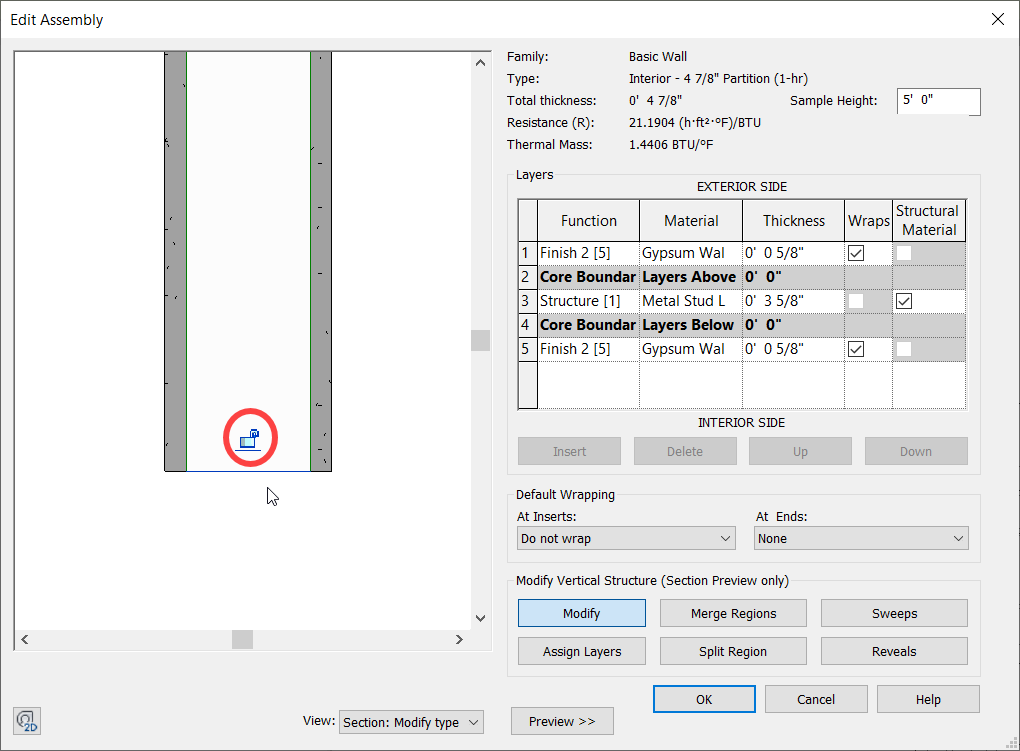Click the left gypsum layer in preview
The width and height of the screenshot is (1020, 751).
(x=176, y=260)
